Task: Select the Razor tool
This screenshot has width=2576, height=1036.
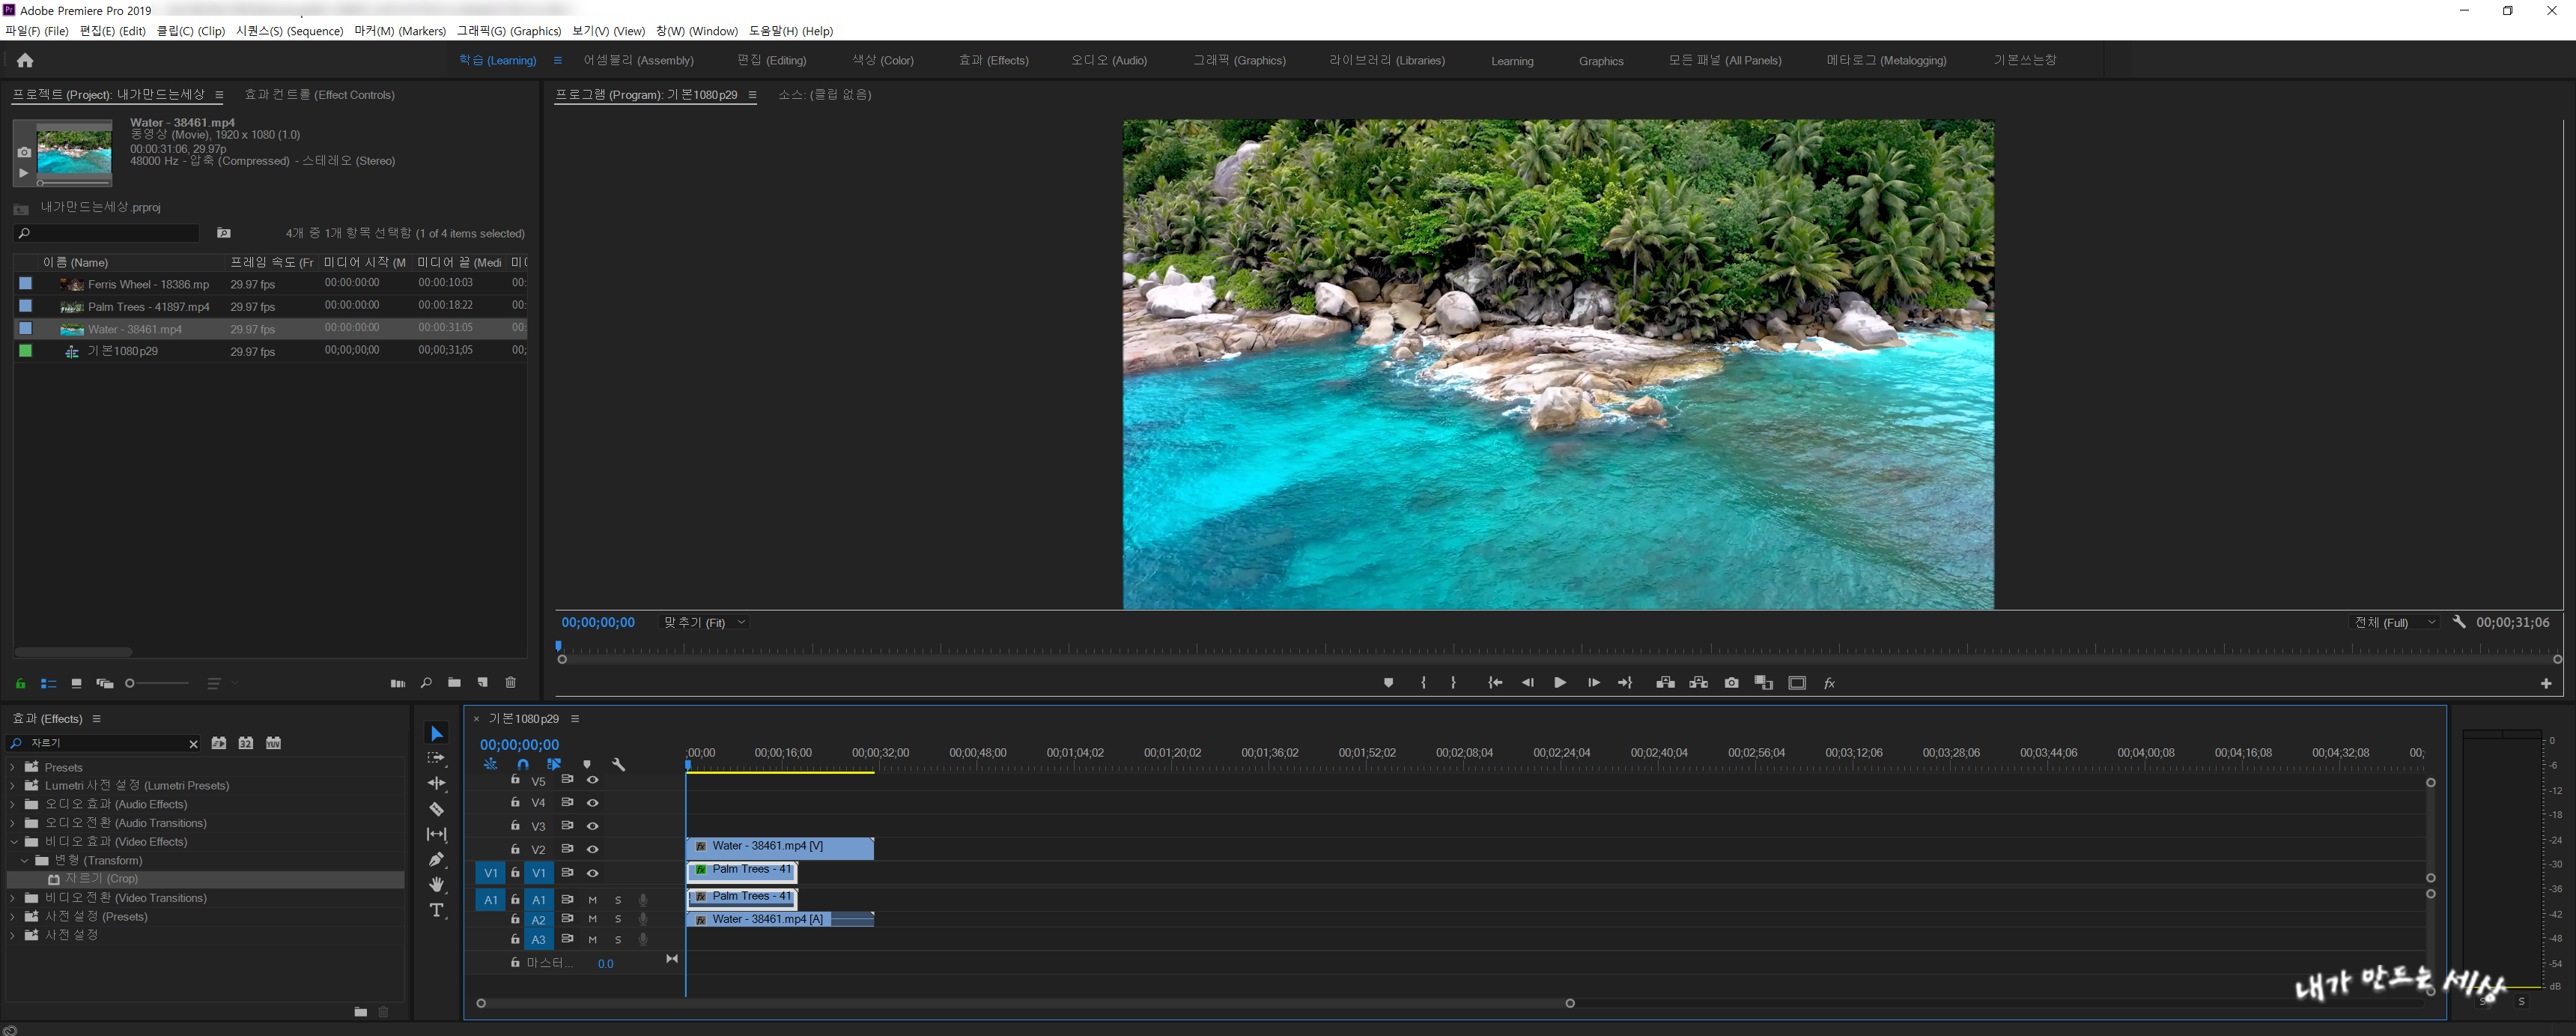Action: point(436,809)
